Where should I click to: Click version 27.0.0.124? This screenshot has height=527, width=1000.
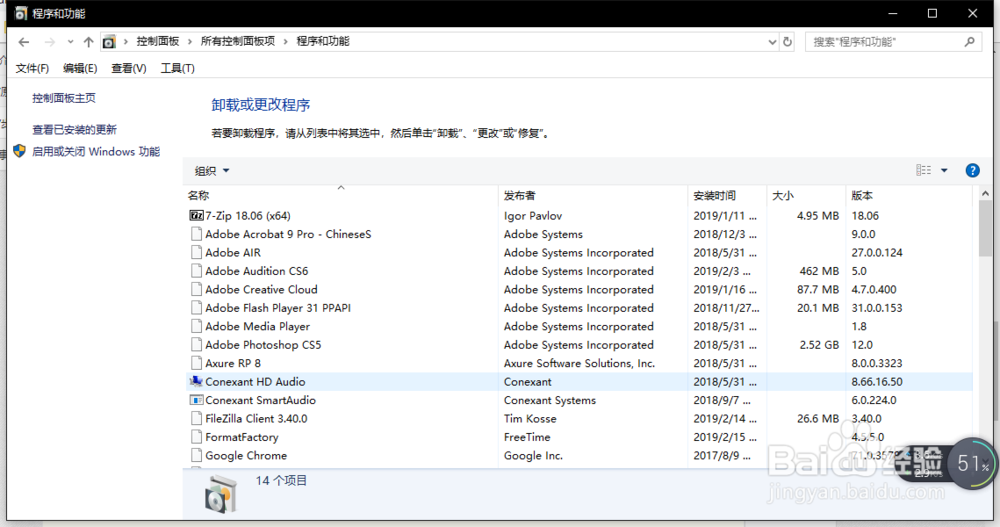877,253
